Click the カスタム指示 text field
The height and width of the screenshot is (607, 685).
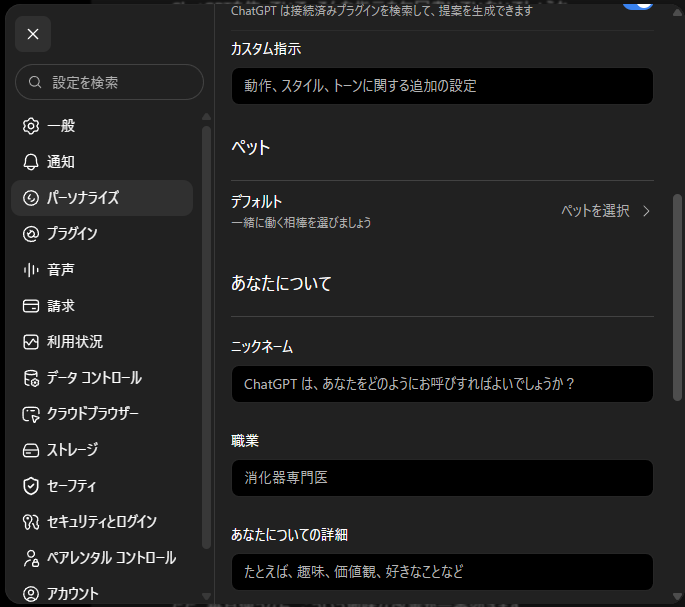tap(442, 86)
